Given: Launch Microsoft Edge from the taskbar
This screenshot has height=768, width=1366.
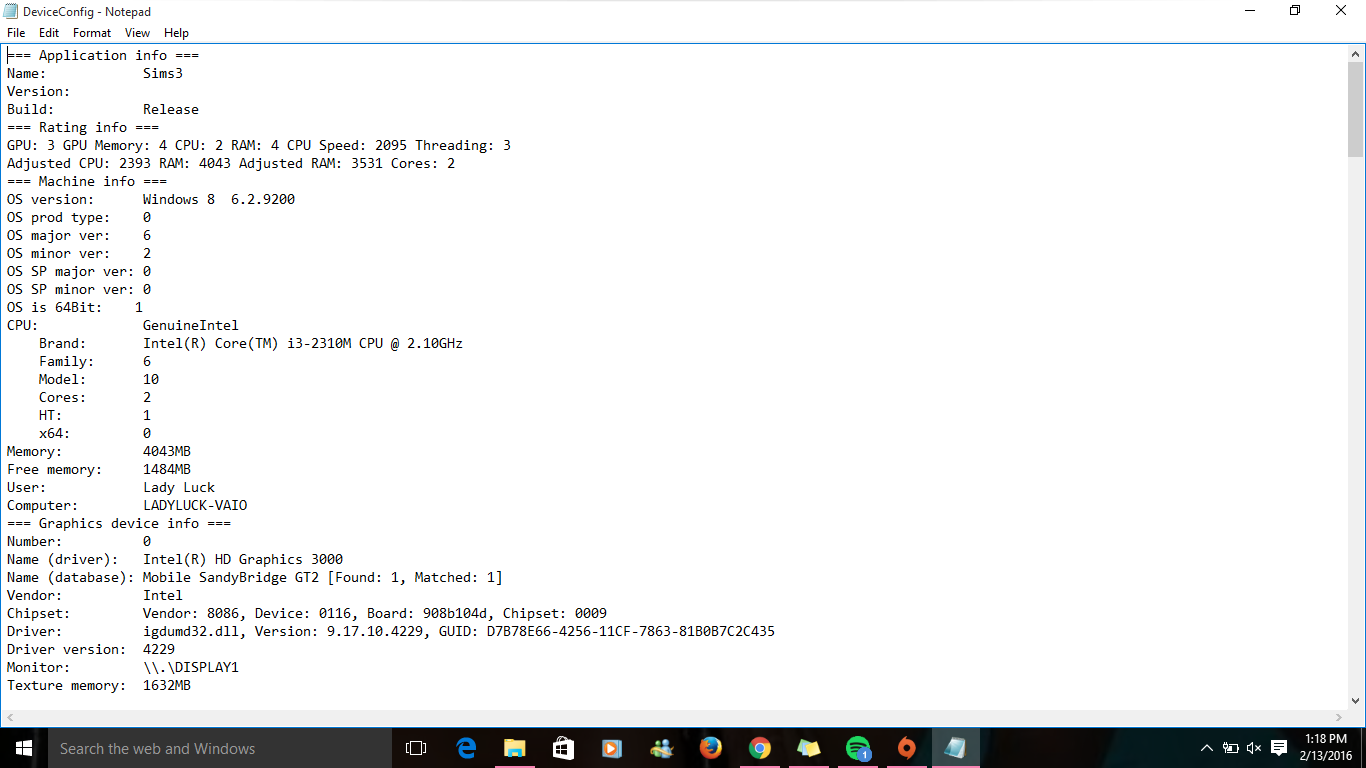Looking at the screenshot, I should point(466,748).
